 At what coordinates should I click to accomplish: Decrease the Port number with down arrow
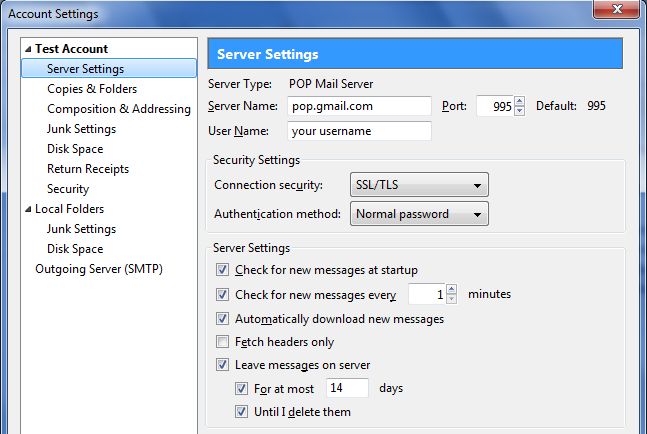pyautogui.click(x=520, y=111)
